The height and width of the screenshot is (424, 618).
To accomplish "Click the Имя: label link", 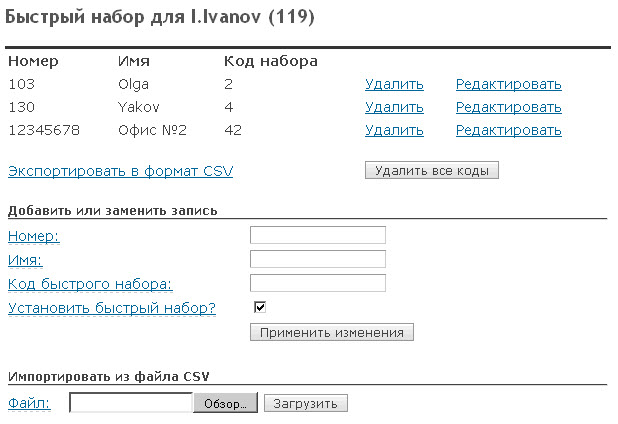I will [25, 260].
